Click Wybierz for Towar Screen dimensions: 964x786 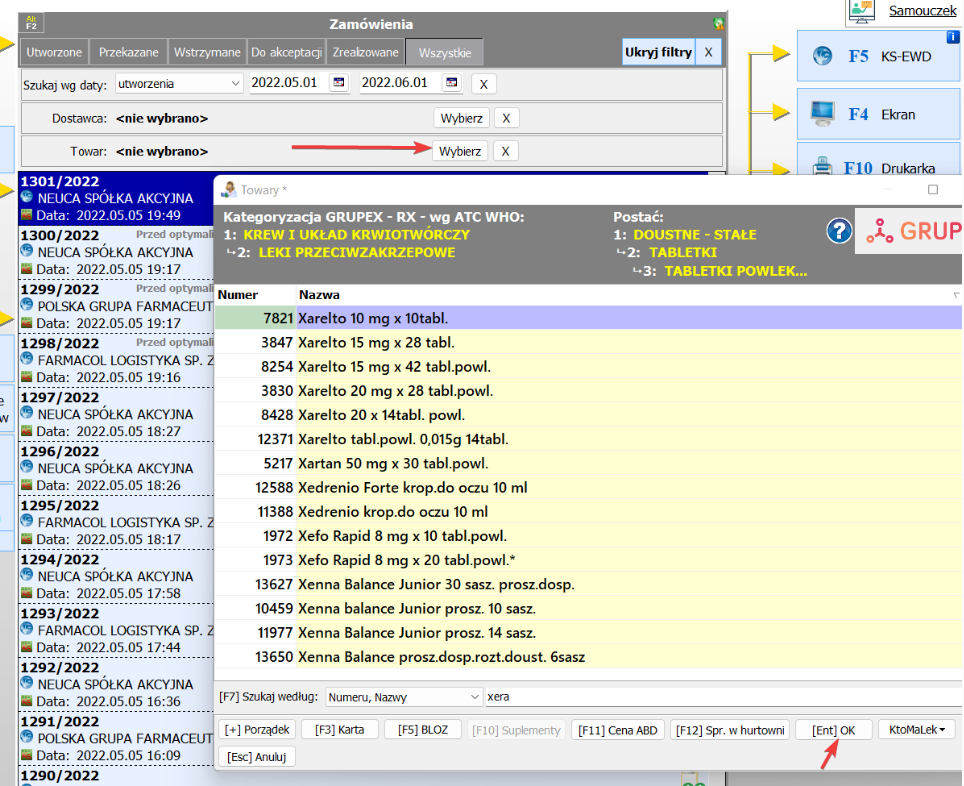pyautogui.click(x=460, y=151)
